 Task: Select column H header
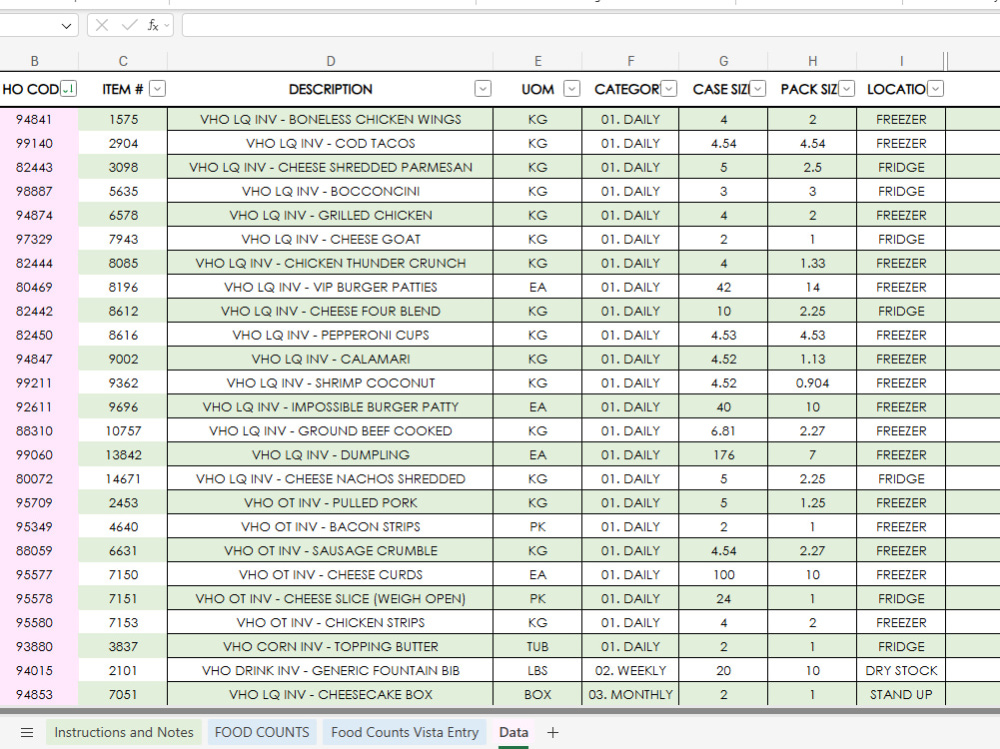[812, 61]
